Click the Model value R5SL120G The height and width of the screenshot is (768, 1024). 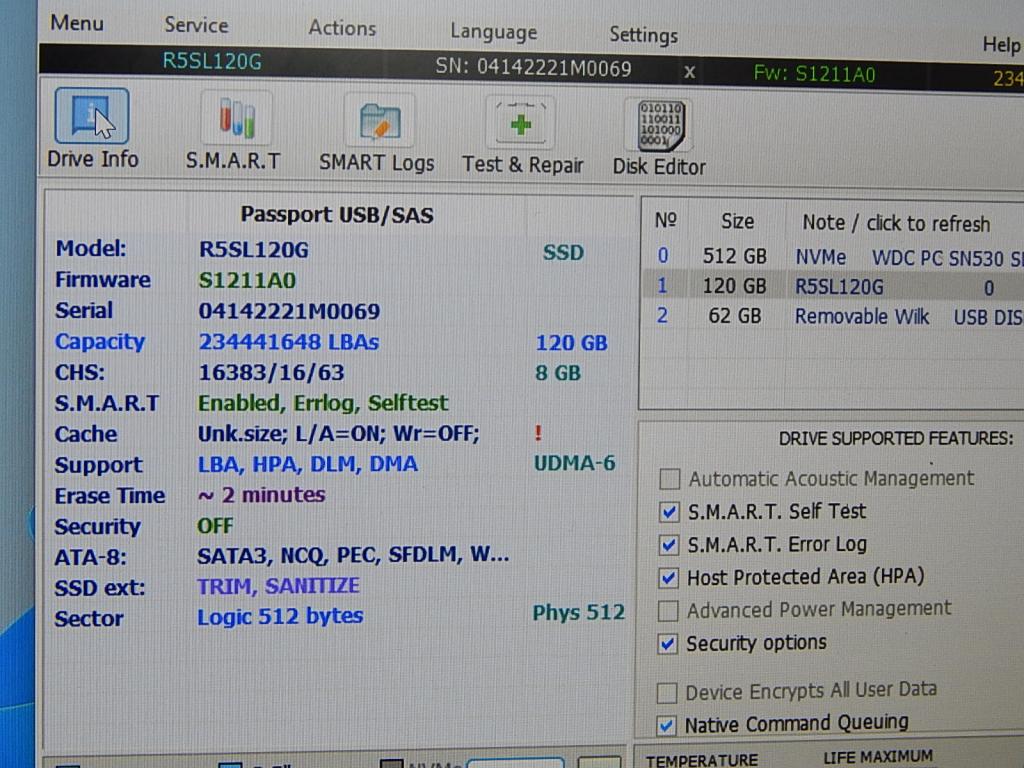[x=254, y=249]
